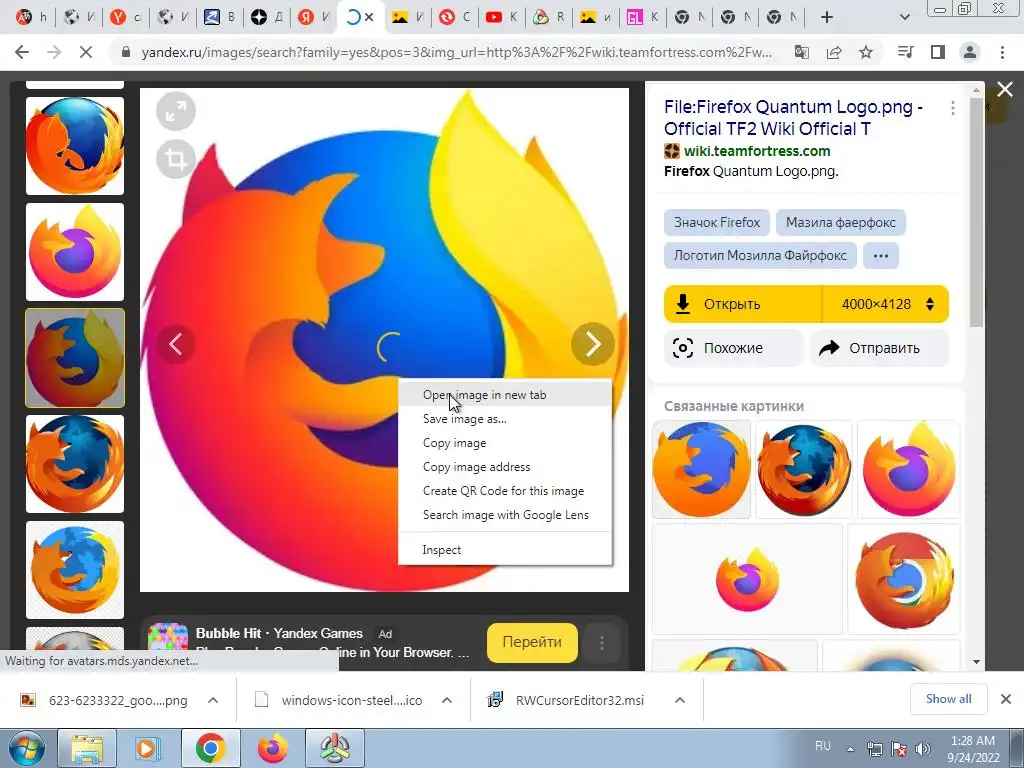Click the crop icon on the image
This screenshot has width=1024, height=768.
(x=176, y=159)
